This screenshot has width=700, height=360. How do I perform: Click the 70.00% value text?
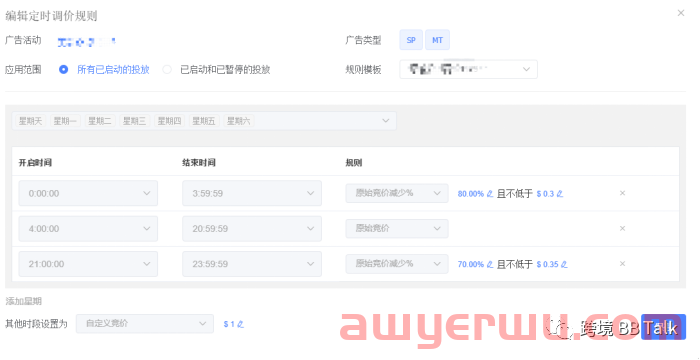click(x=471, y=264)
